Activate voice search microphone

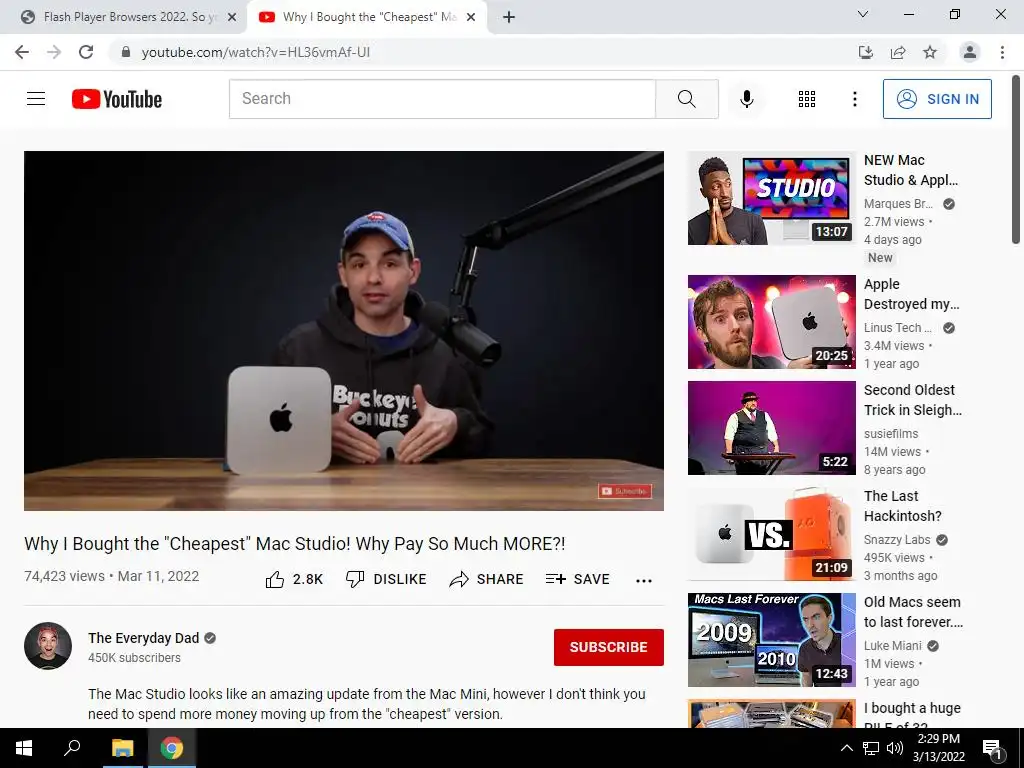(746, 99)
